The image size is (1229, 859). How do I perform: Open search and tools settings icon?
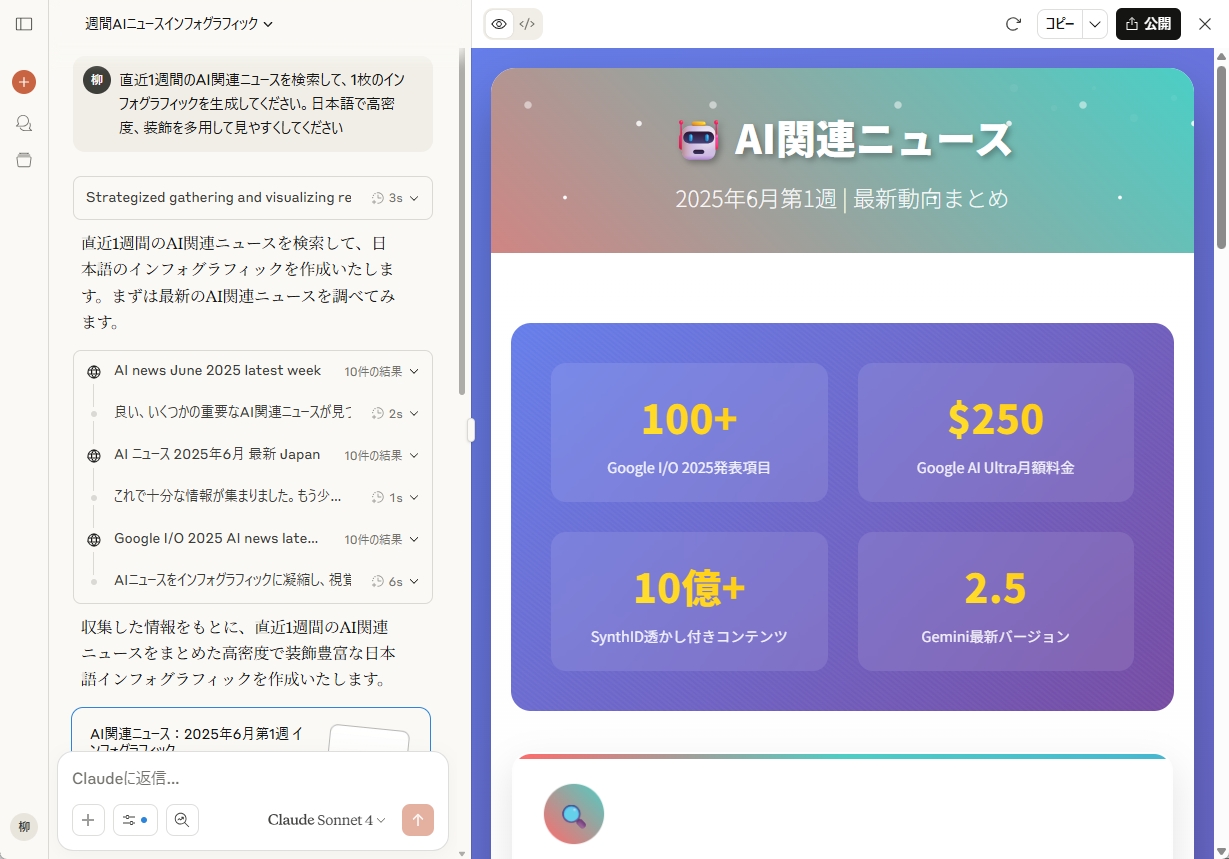135,820
